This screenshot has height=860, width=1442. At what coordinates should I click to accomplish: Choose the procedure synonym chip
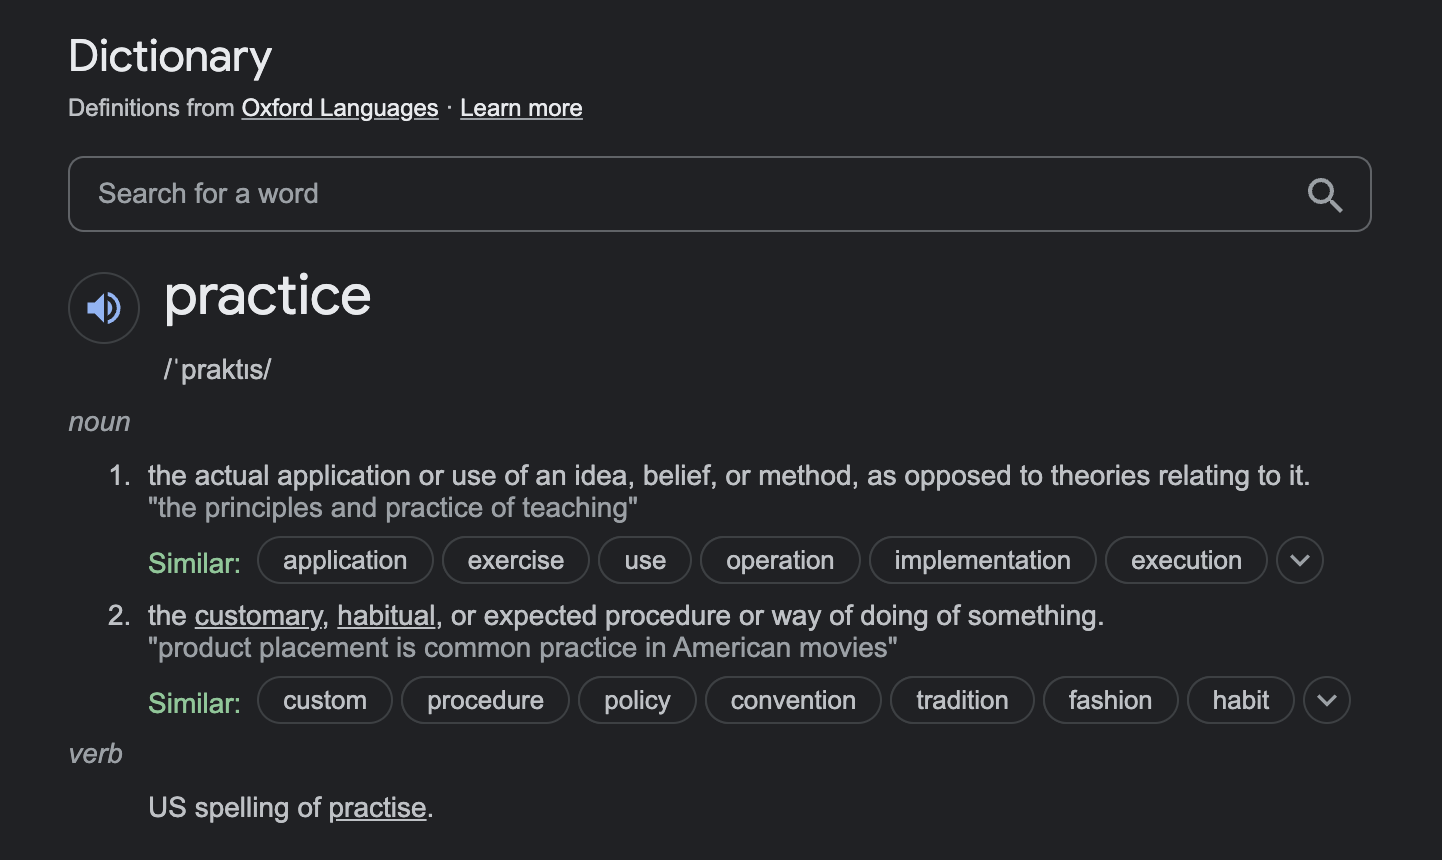pyautogui.click(x=485, y=700)
